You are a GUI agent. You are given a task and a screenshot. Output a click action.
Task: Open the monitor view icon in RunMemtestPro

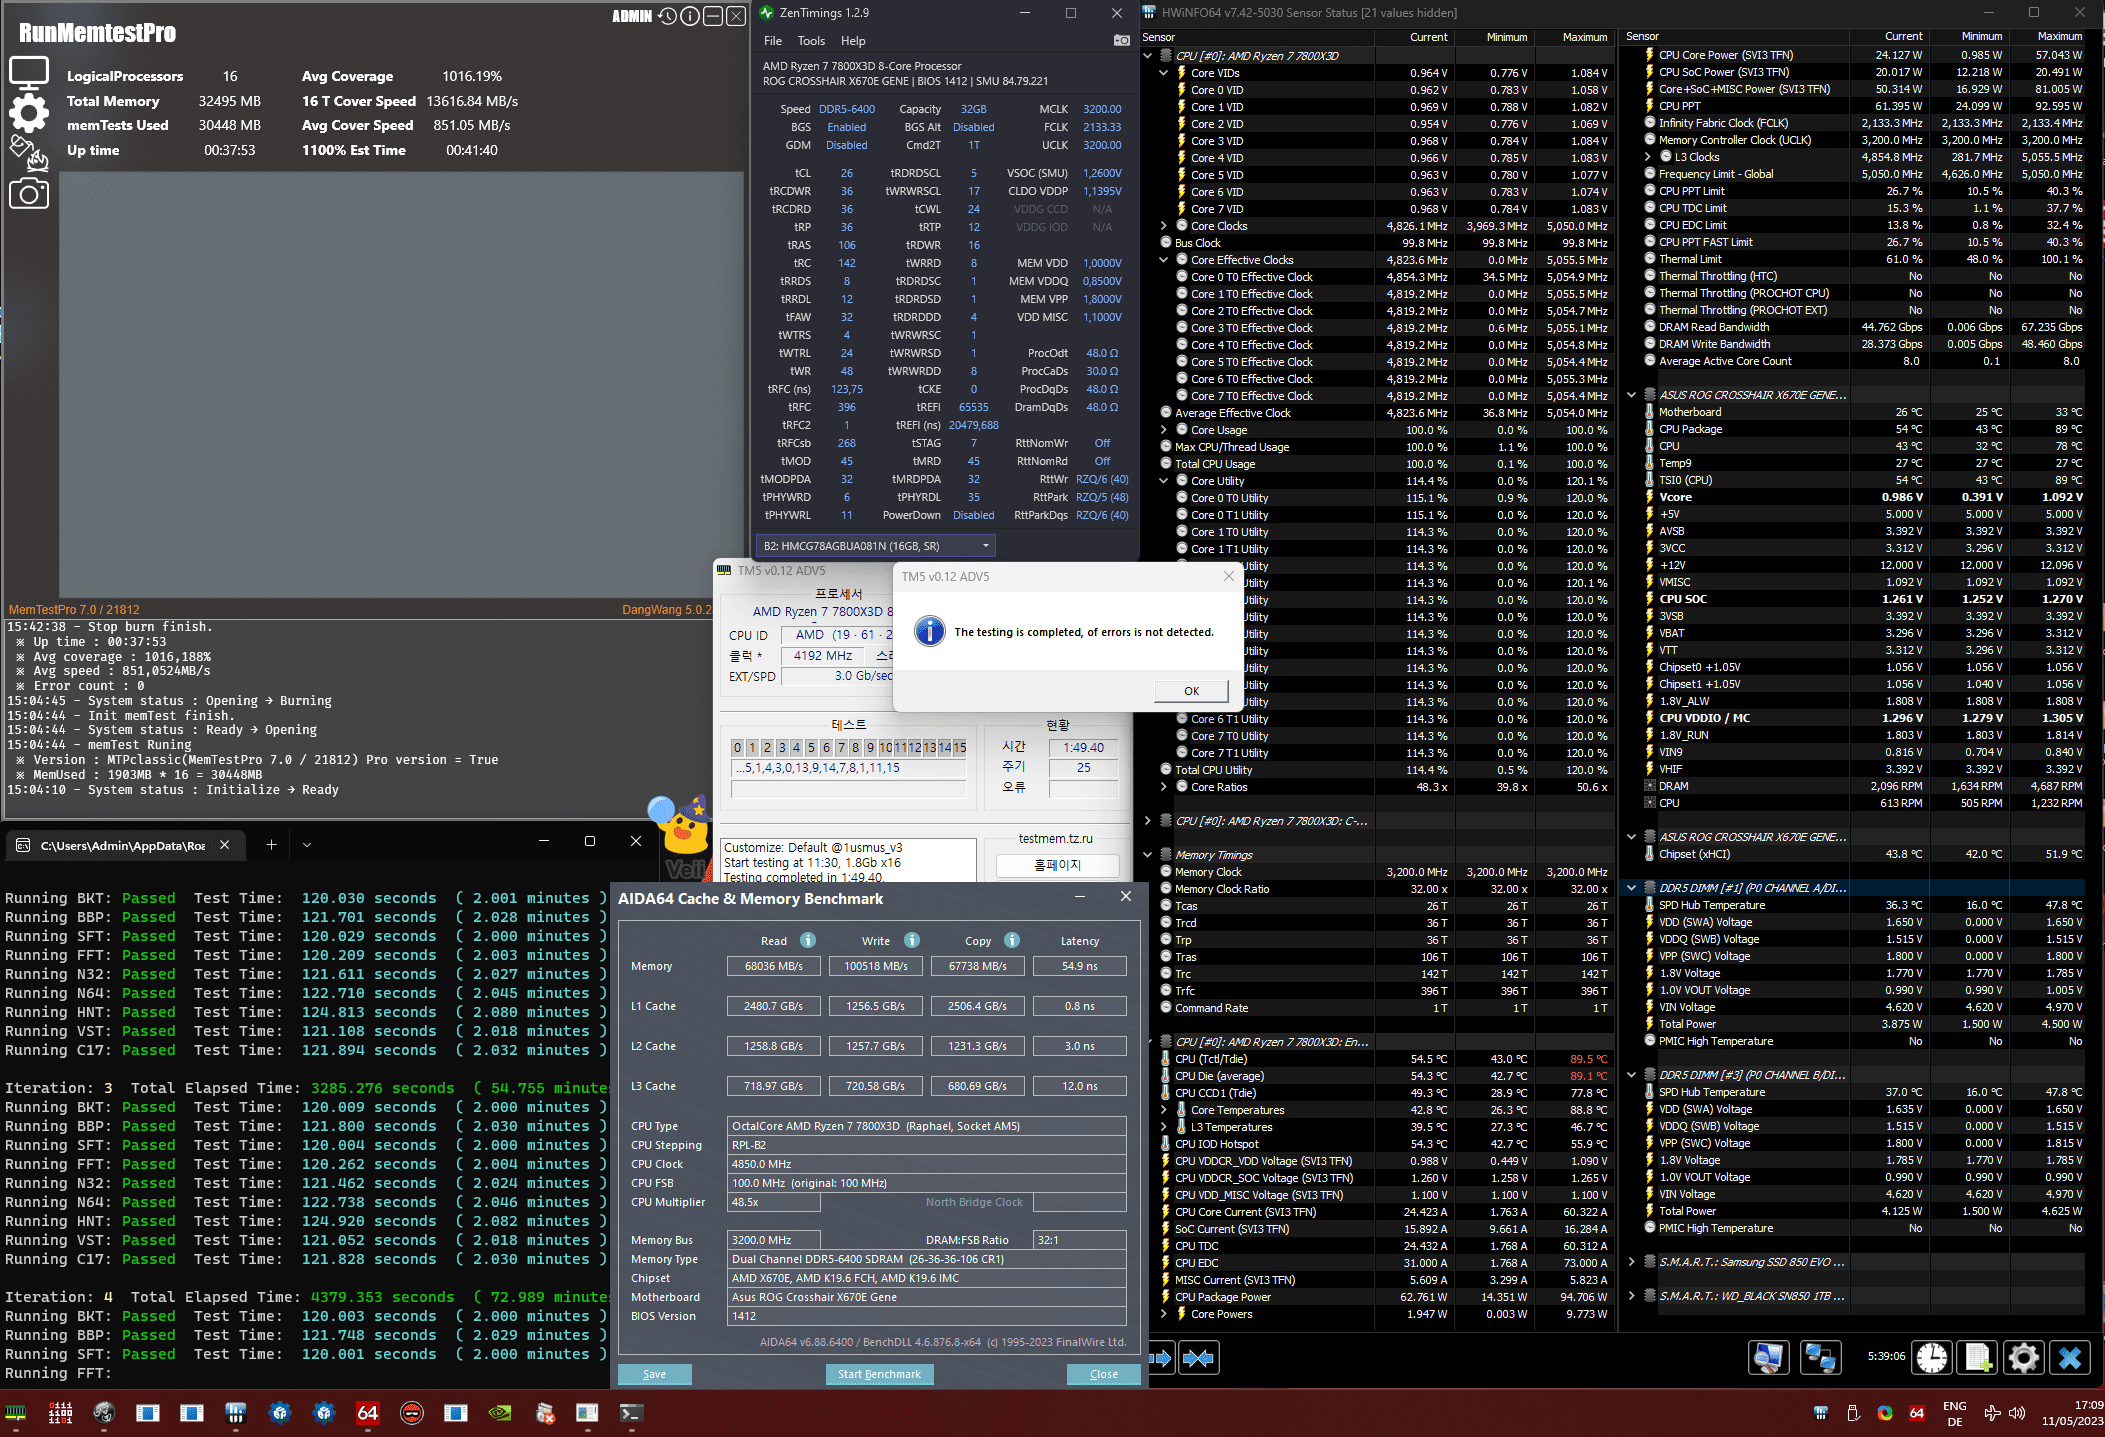[29, 73]
